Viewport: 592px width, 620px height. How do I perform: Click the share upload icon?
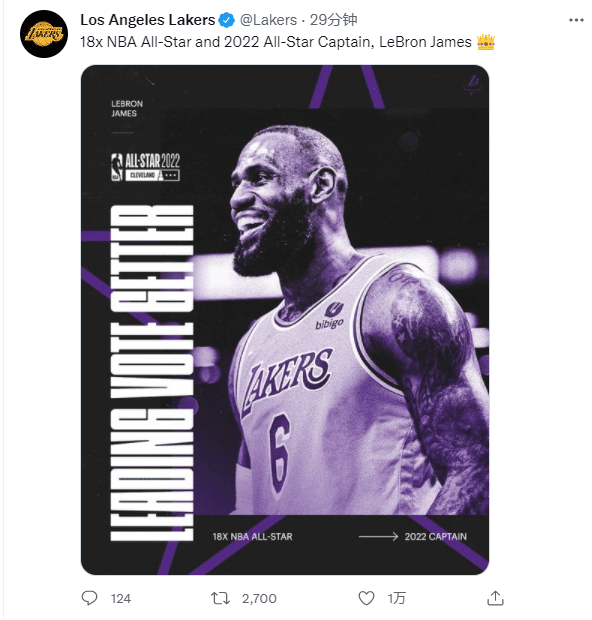[495, 598]
